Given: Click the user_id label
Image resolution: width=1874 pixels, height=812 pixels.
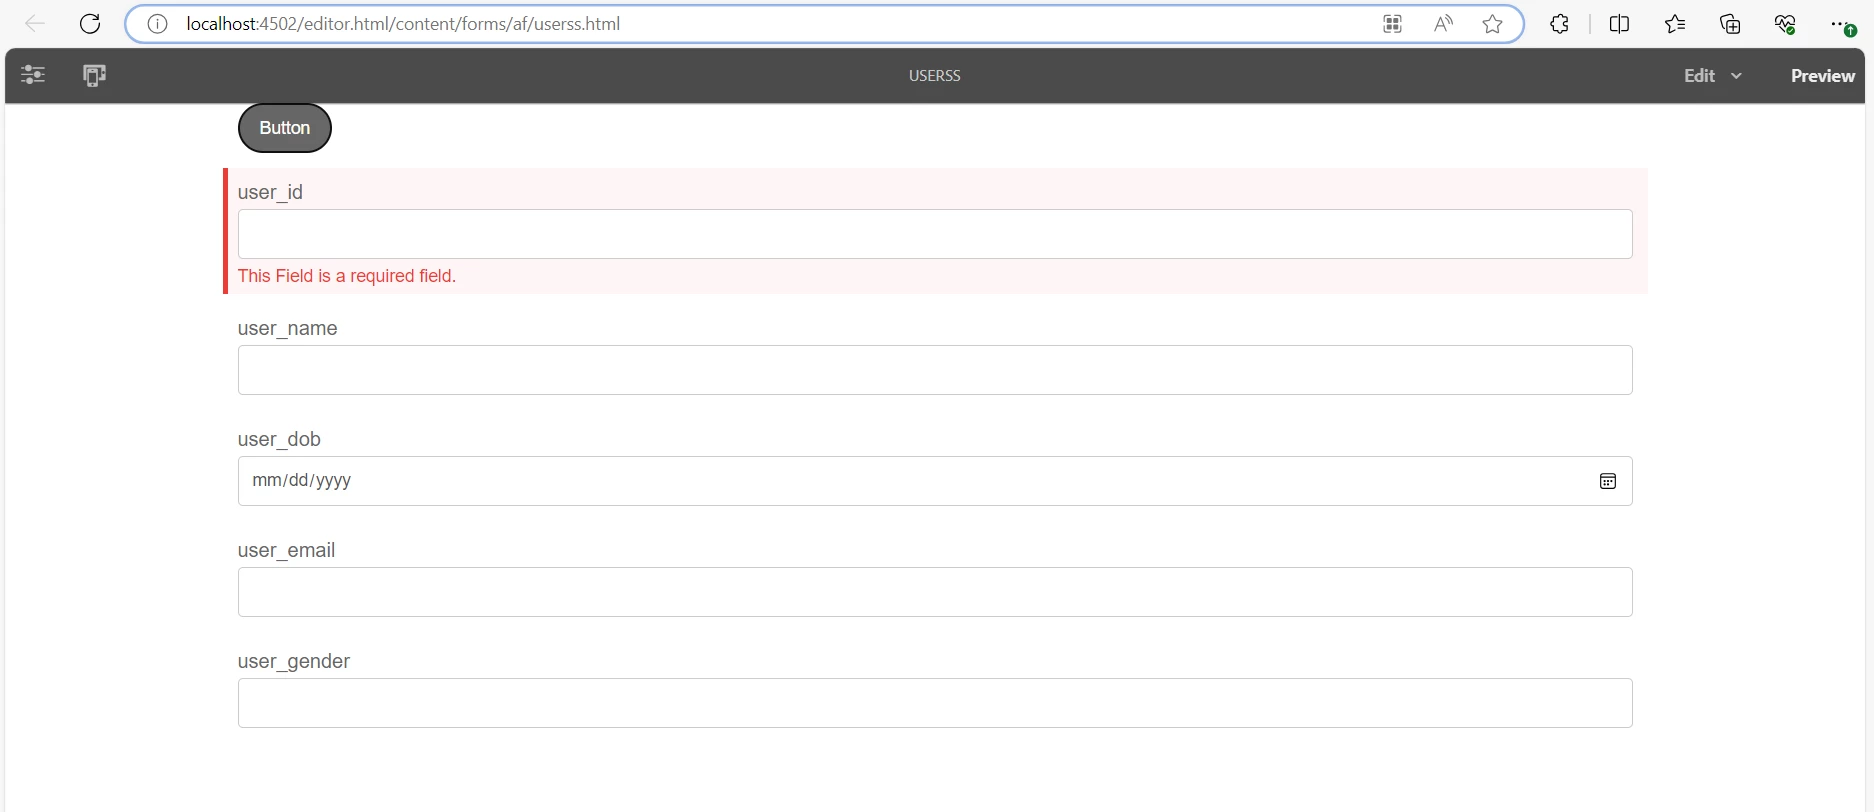Looking at the screenshot, I should (270, 192).
